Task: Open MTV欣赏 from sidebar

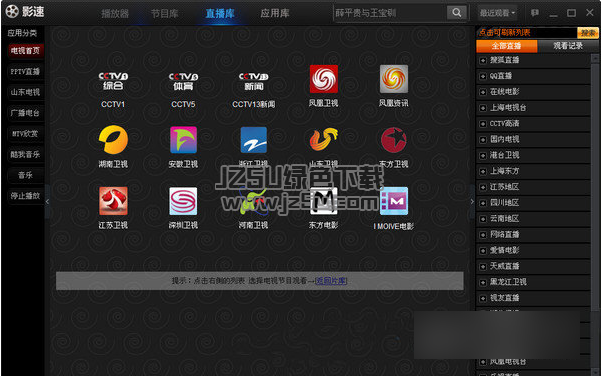Action: [x=25, y=133]
